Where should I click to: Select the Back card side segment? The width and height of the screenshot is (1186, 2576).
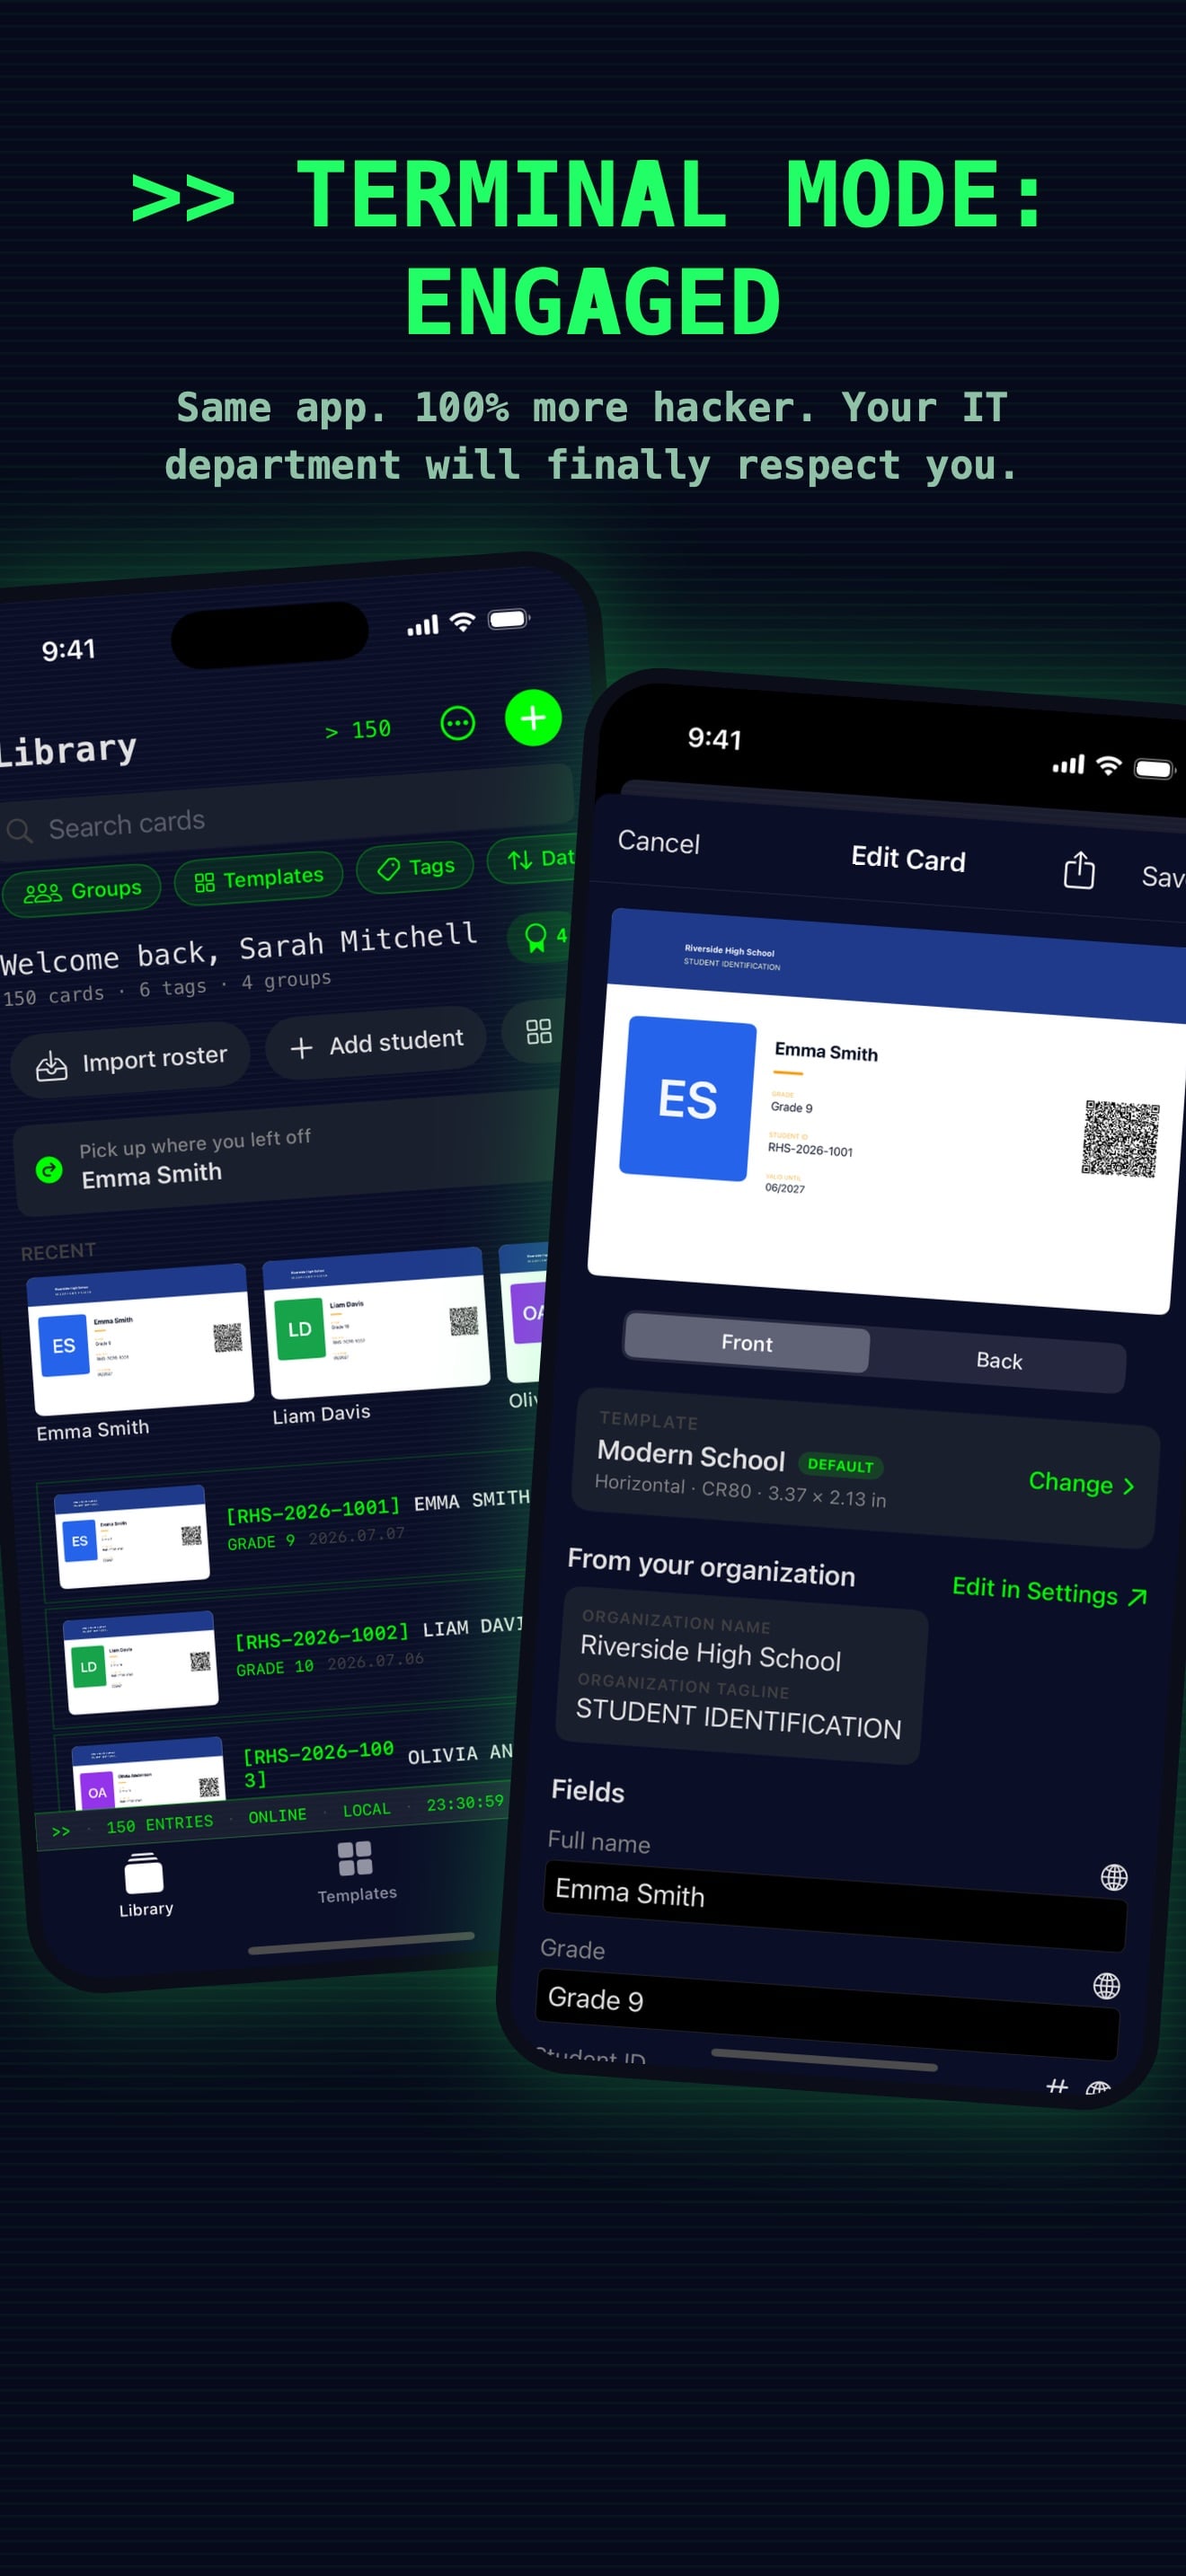(999, 1360)
